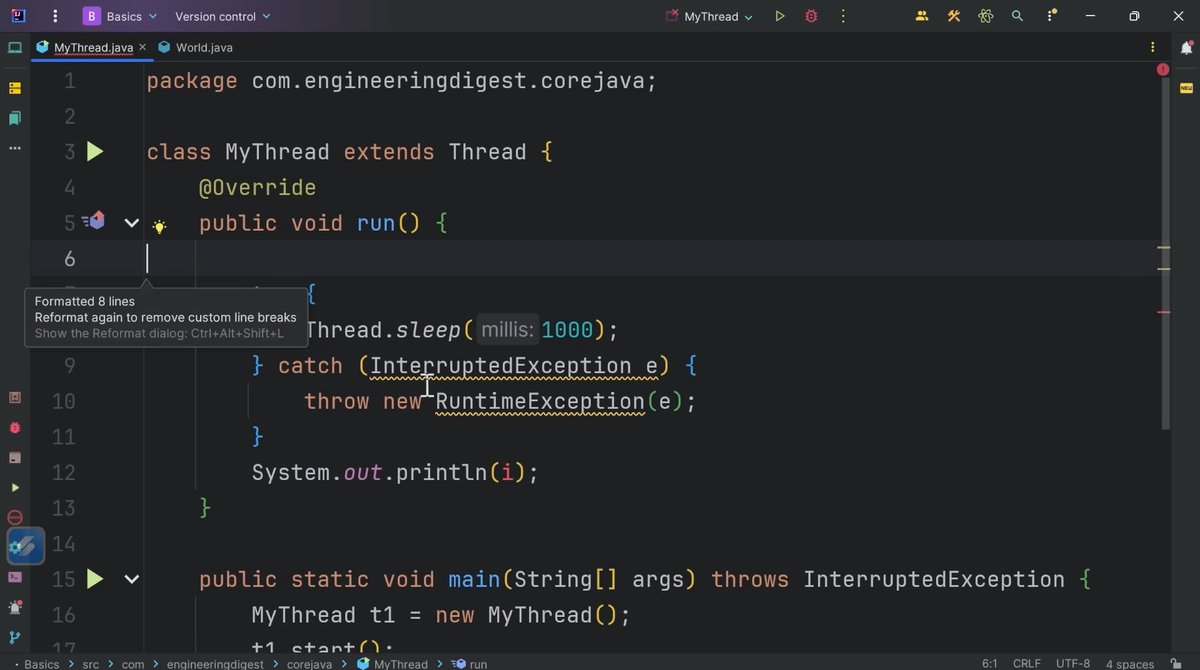Open the IntelliJ main menu (vertical dots)
1200x670 pixels.
point(55,16)
